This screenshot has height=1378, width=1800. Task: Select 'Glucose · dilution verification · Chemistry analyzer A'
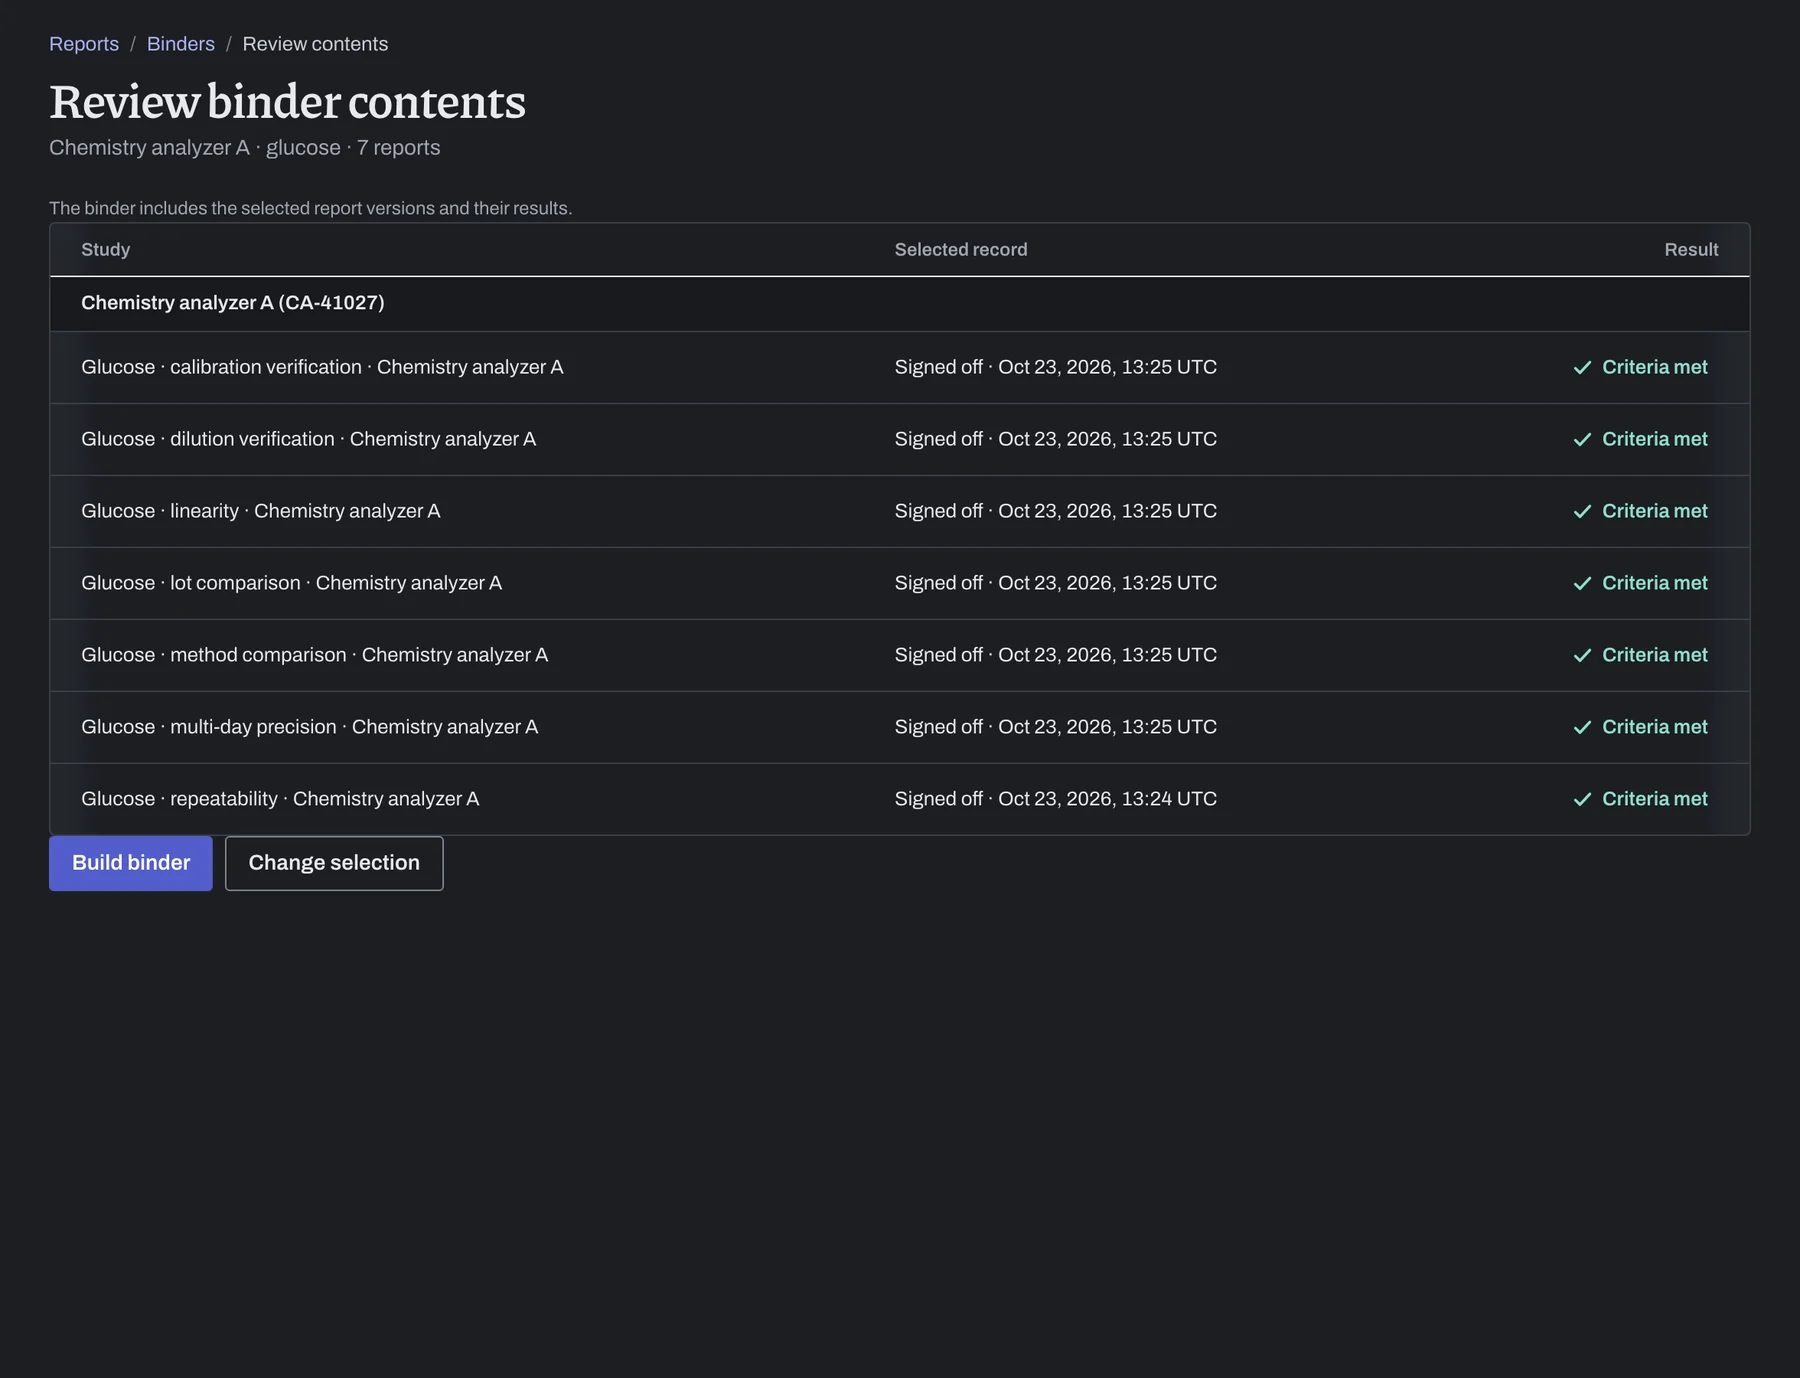pos(308,439)
